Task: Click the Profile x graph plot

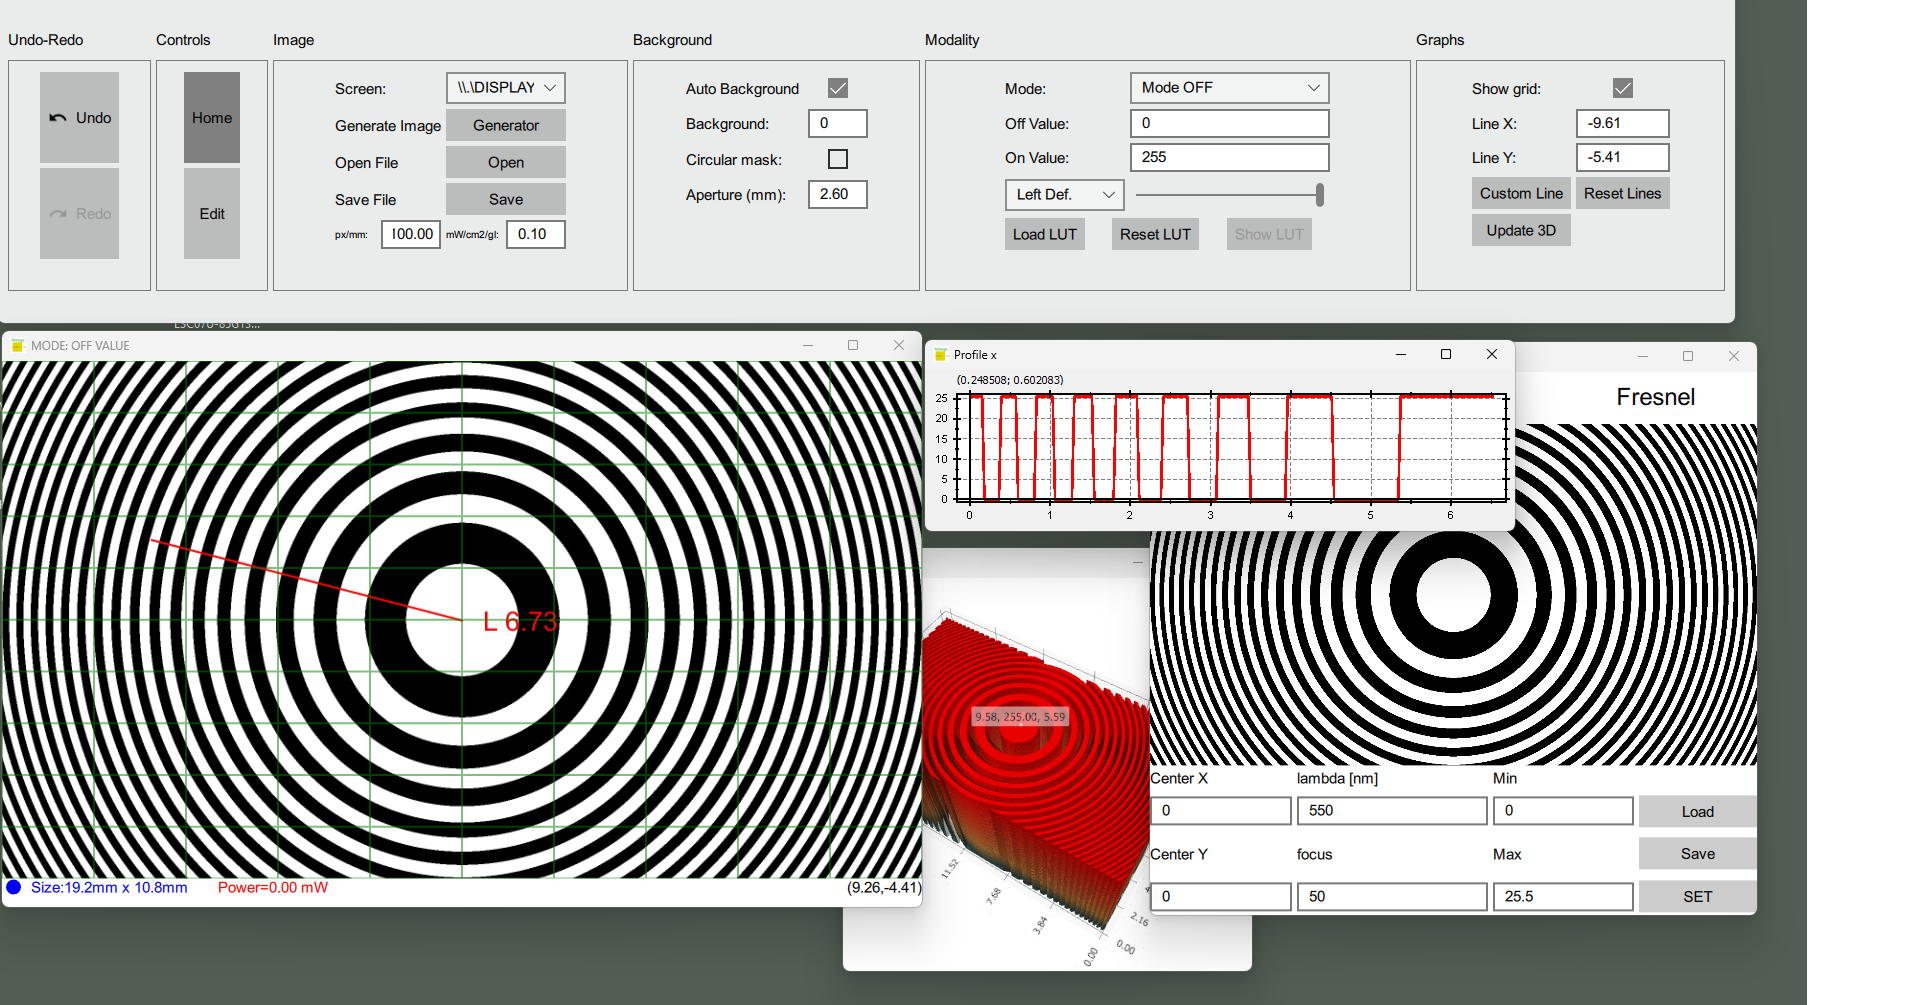Action: (x=1231, y=447)
